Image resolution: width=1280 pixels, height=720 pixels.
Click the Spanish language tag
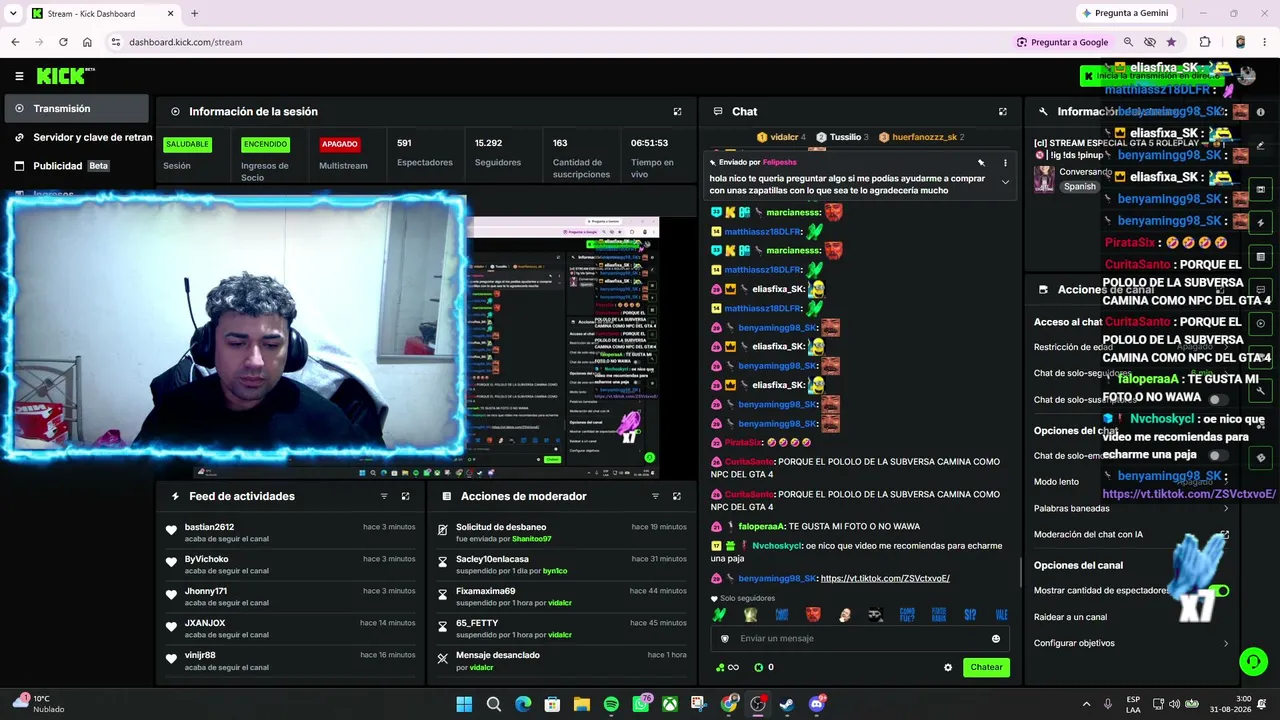1080,187
